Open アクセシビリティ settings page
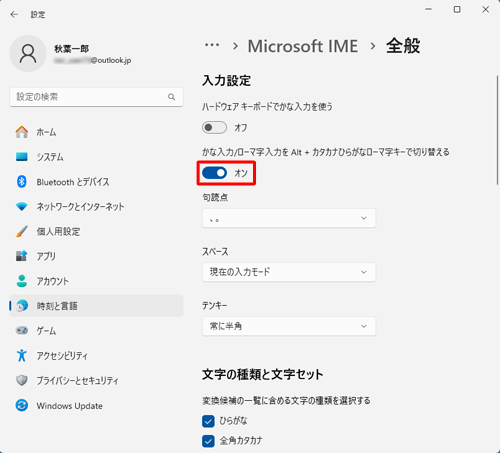Screen dimensions: 500x453 tap(96, 355)
